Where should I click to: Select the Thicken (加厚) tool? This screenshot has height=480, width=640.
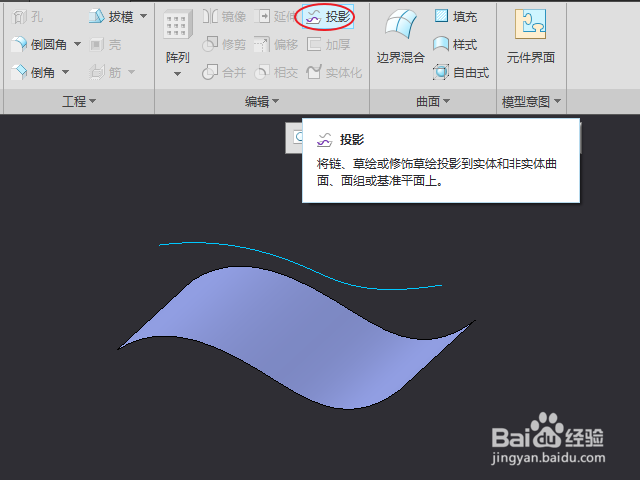(x=329, y=44)
